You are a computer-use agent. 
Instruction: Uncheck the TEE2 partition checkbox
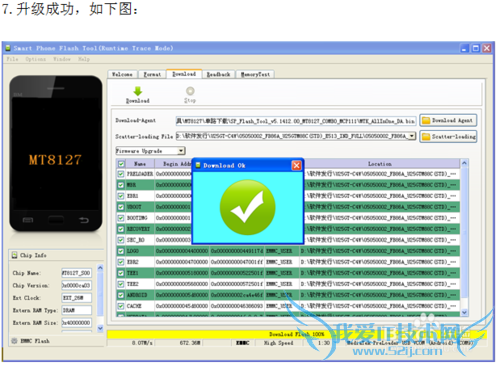coord(121,284)
